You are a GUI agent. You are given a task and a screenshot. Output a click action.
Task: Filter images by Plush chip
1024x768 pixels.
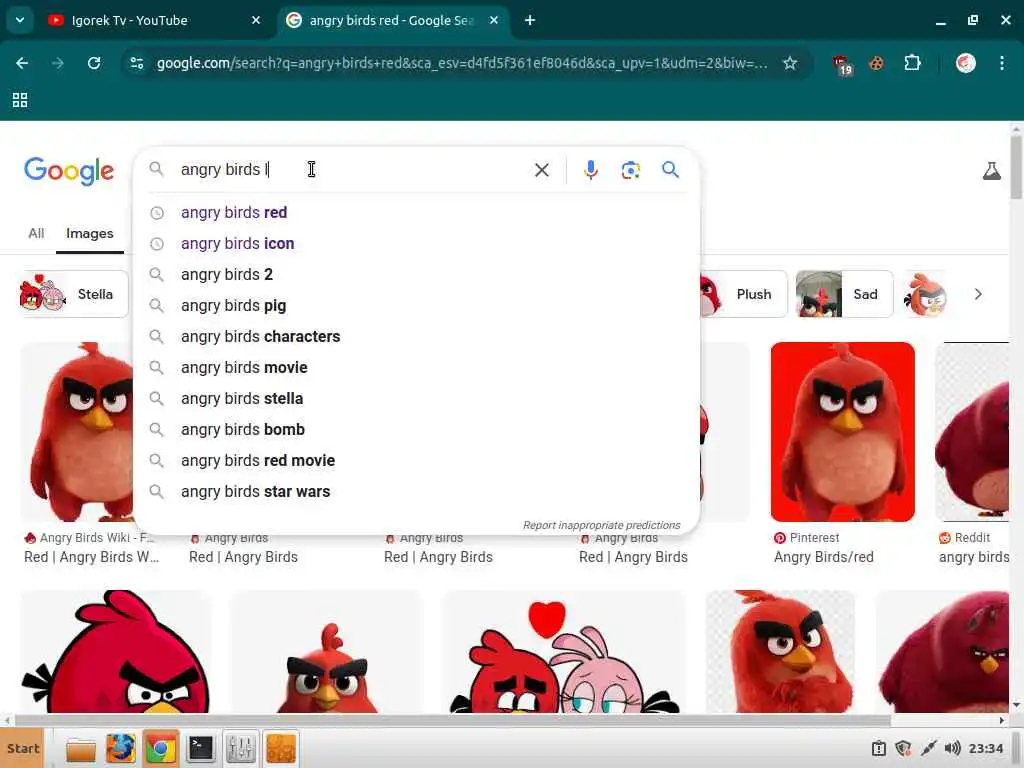pyautogui.click(x=743, y=294)
